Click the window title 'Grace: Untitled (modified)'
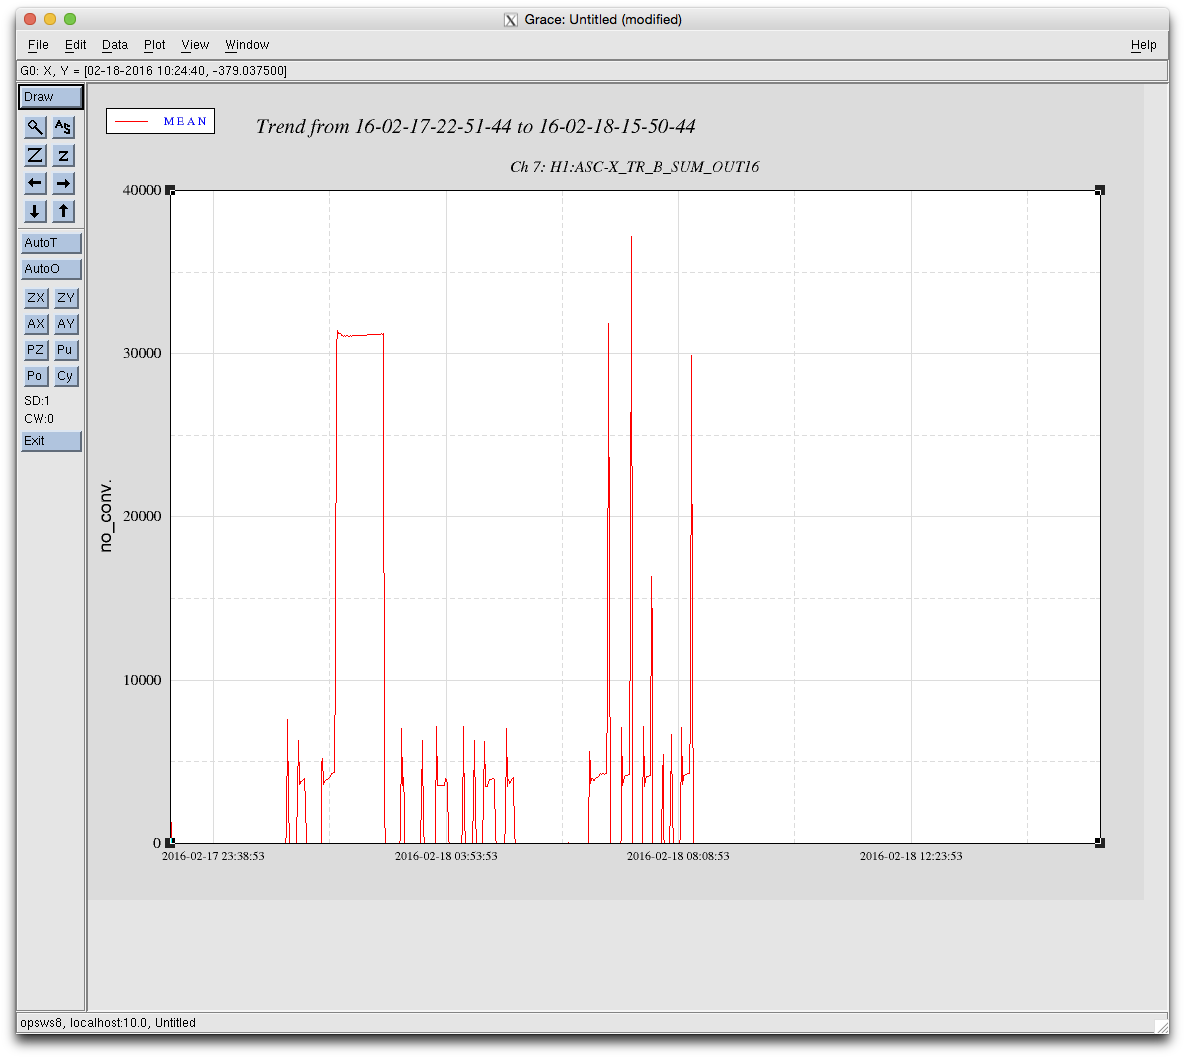This screenshot has height=1058, width=1185. (x=603, y=19)
